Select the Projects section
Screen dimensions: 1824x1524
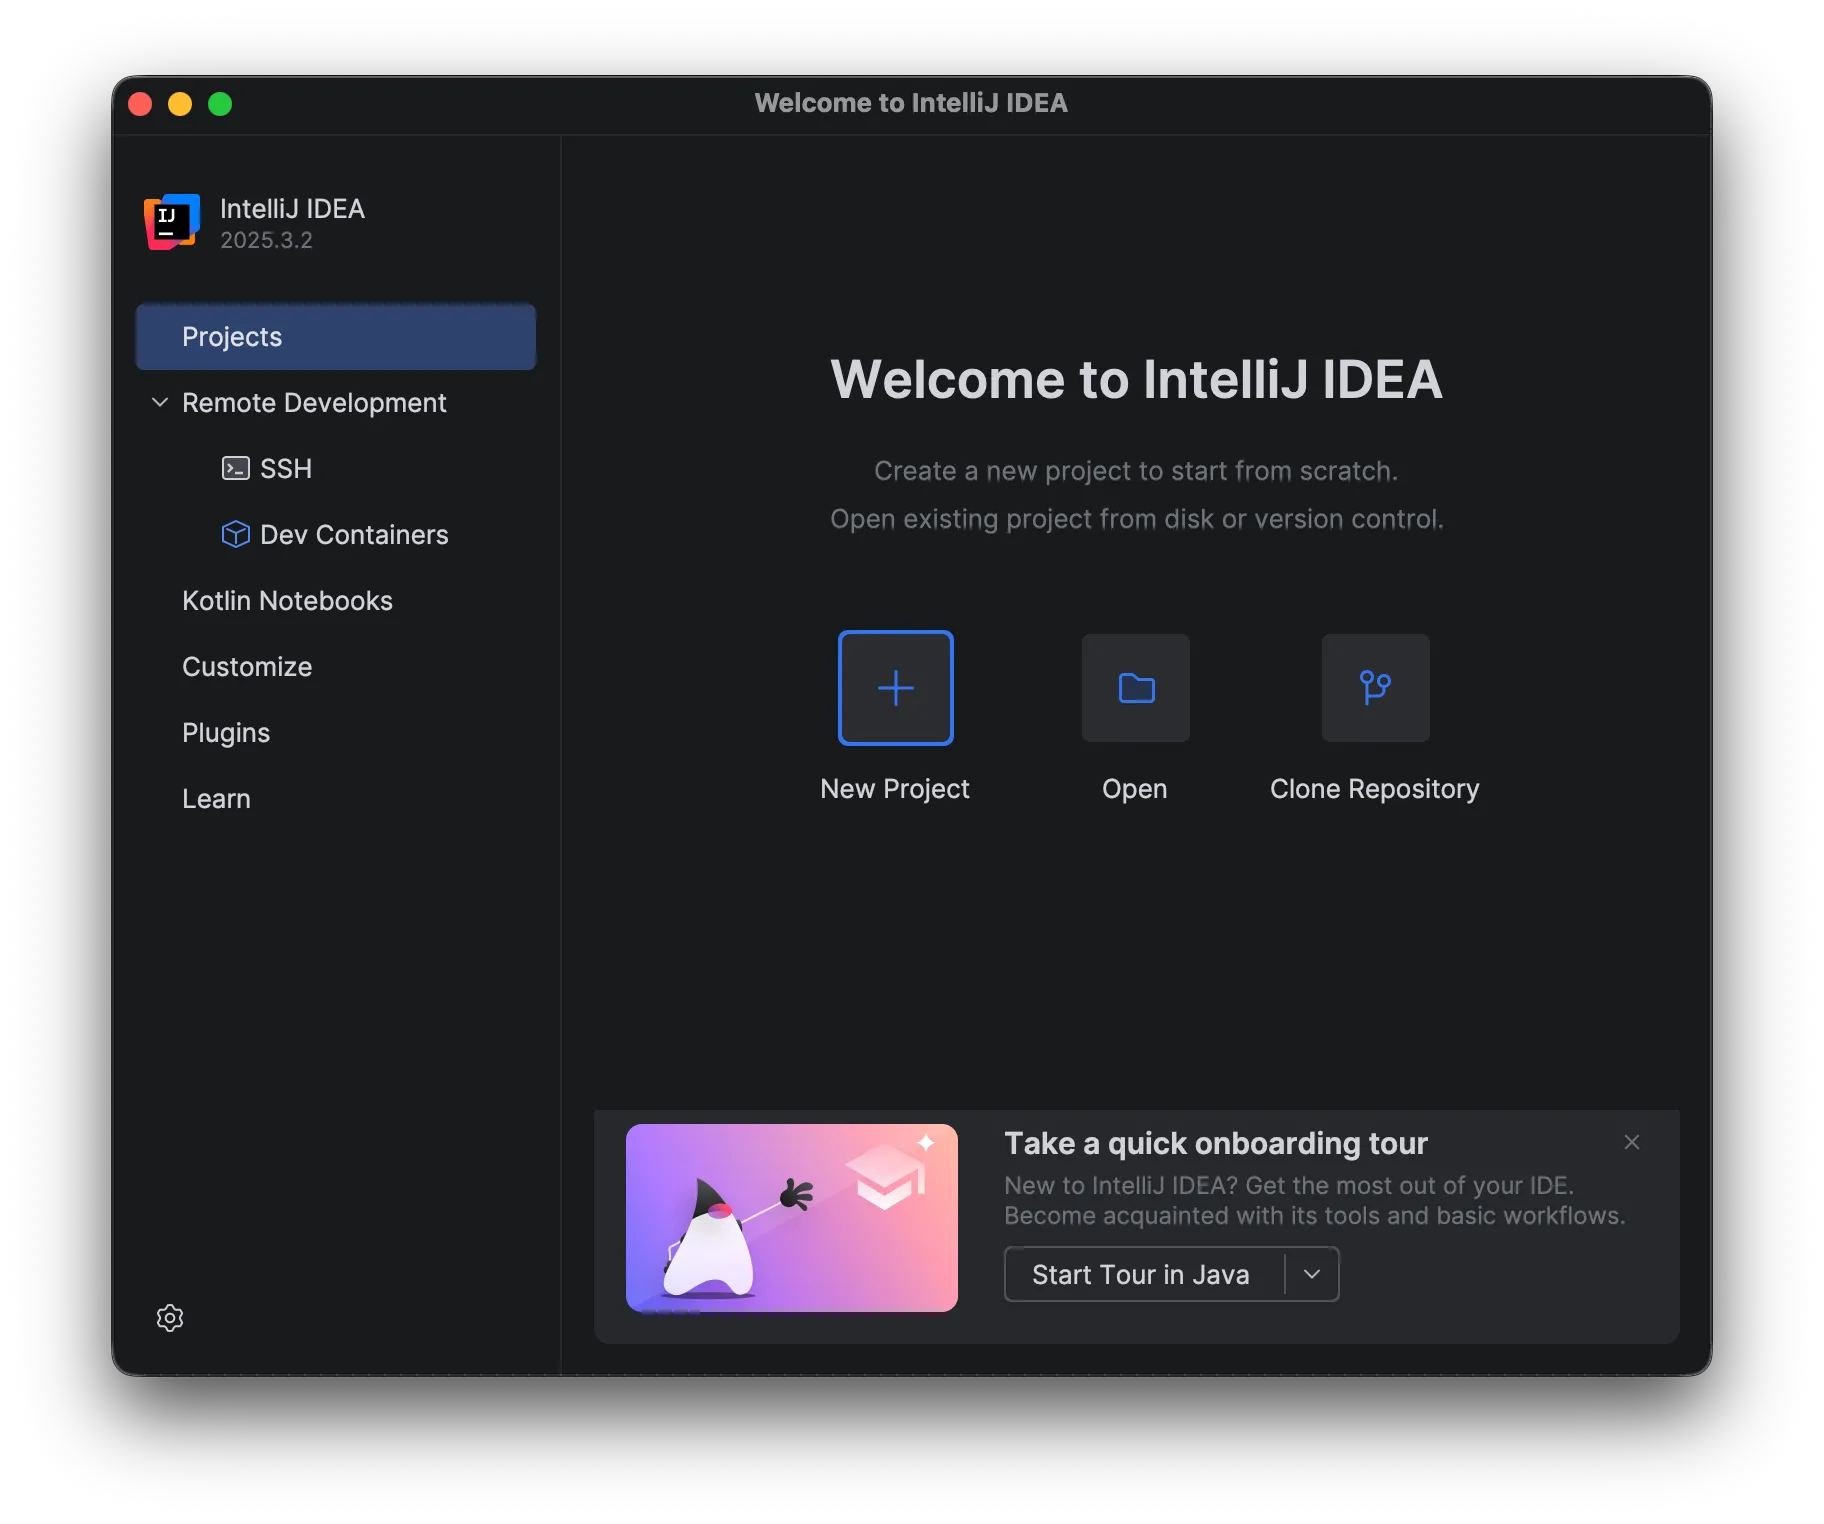(231, 337)
